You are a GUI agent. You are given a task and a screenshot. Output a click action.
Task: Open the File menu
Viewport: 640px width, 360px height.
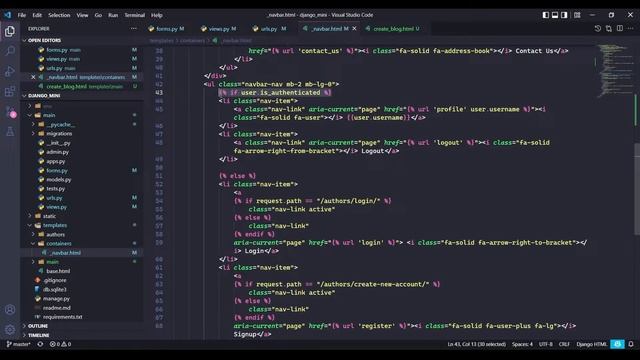[x=22, y=15]
